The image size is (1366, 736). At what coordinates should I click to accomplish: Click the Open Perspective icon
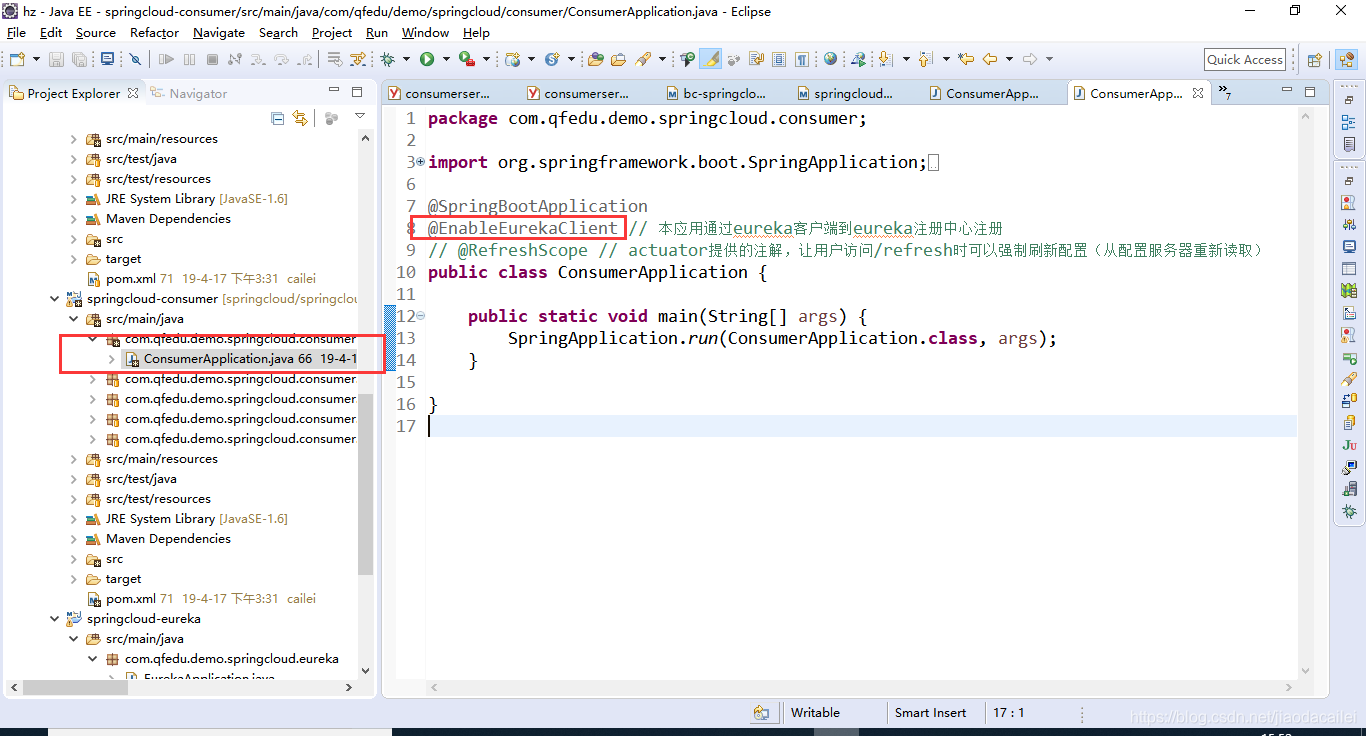pos(1315,60)
